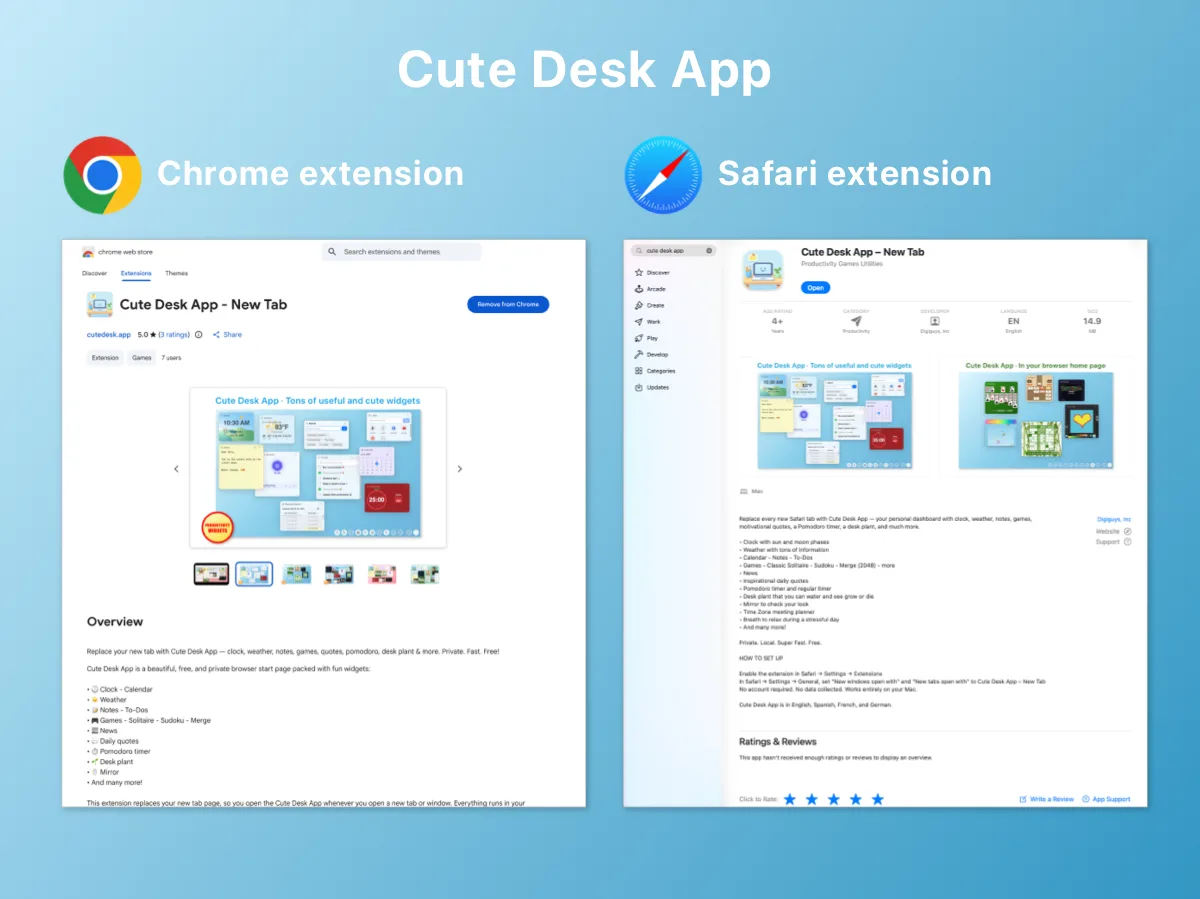Screen dimensions: 1200x899
Task: Rate five stars in Click to Rate
Action: click(878, 799)
